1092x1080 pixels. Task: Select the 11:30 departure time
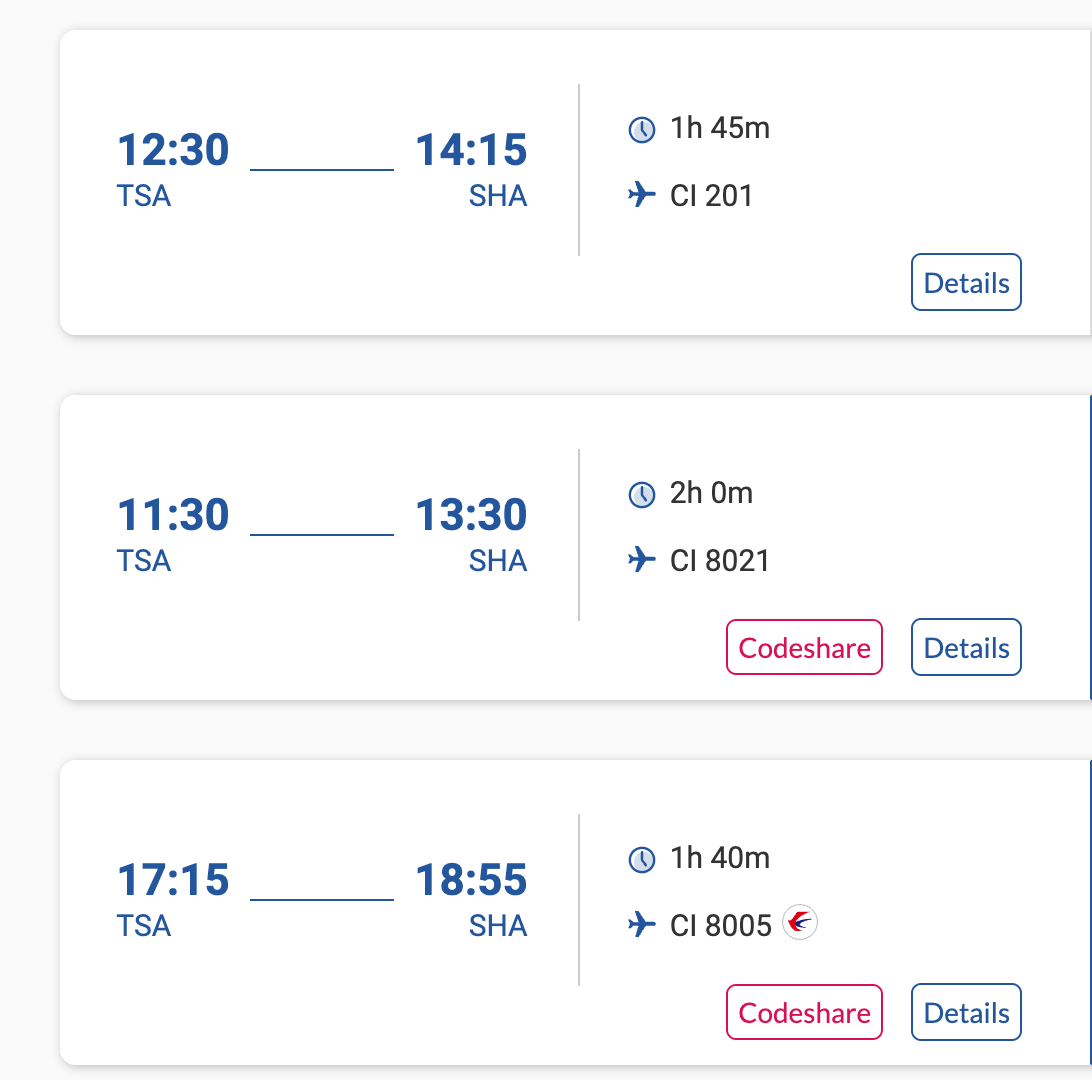pyautogui.click(x=173, y=516)
